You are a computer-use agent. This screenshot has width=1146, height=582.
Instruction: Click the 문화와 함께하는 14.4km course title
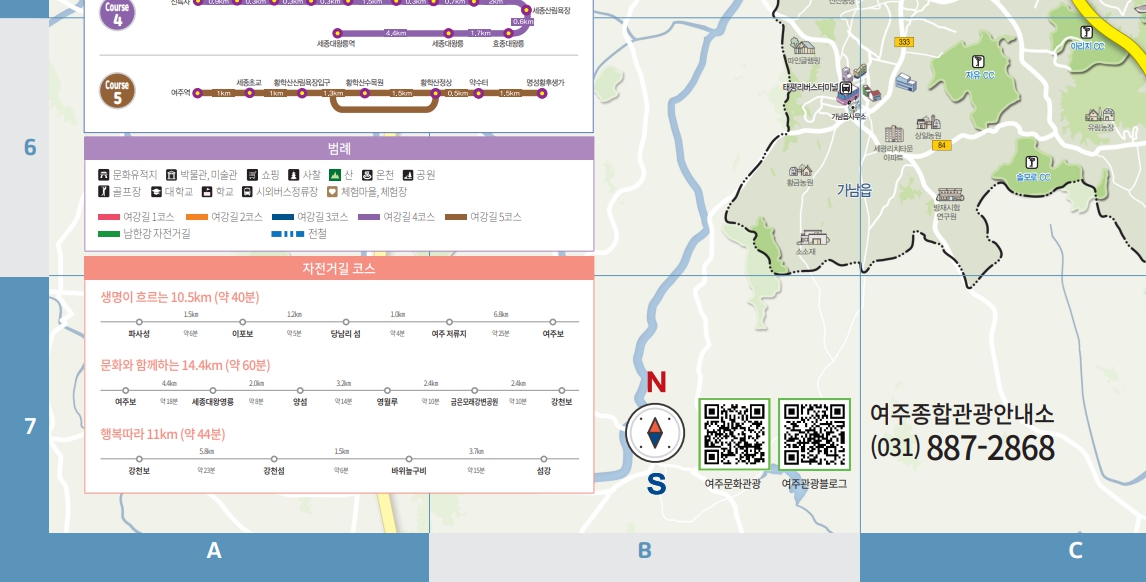click(185, 365)
